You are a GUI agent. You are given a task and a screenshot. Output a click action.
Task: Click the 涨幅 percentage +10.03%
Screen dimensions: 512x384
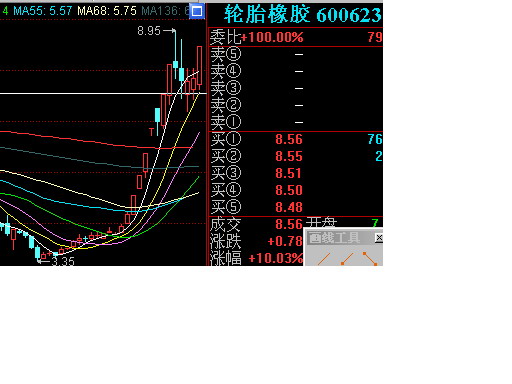tap(276, 258)
